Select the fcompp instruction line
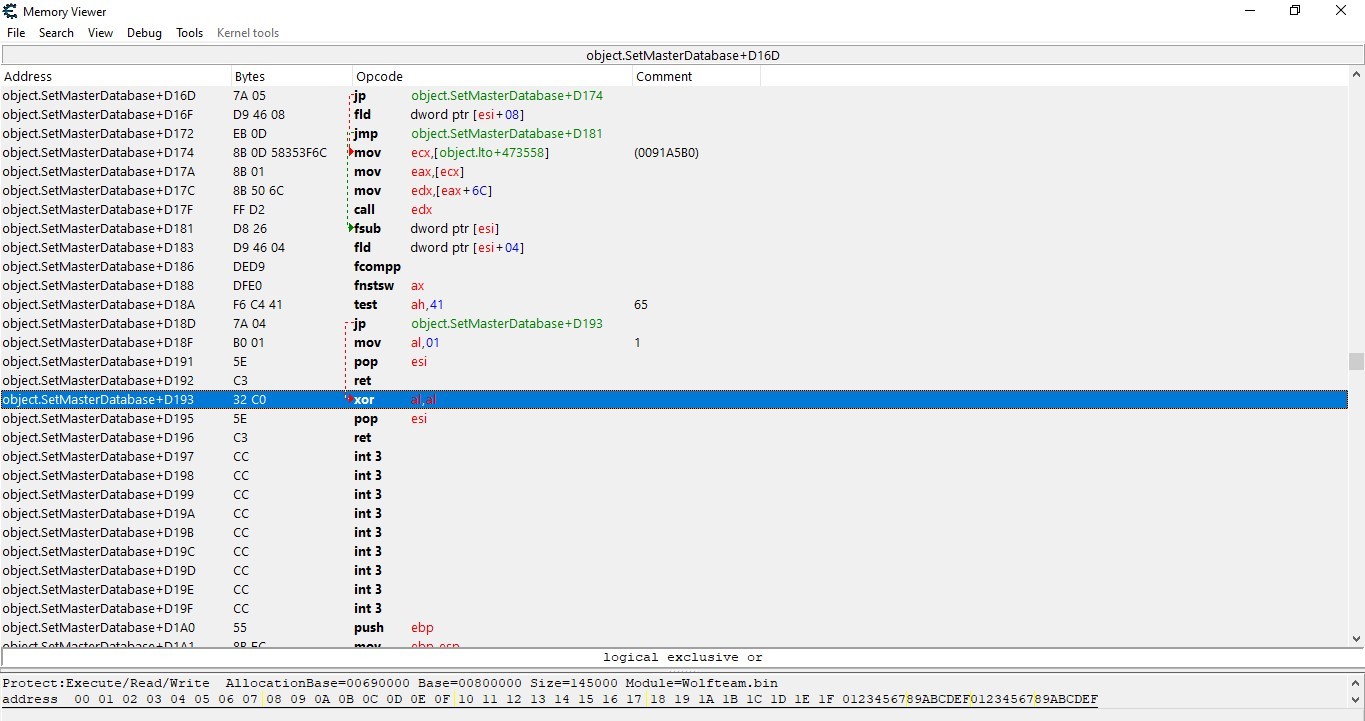This screenshot has height=721, width=1365. tap(674, 266)
